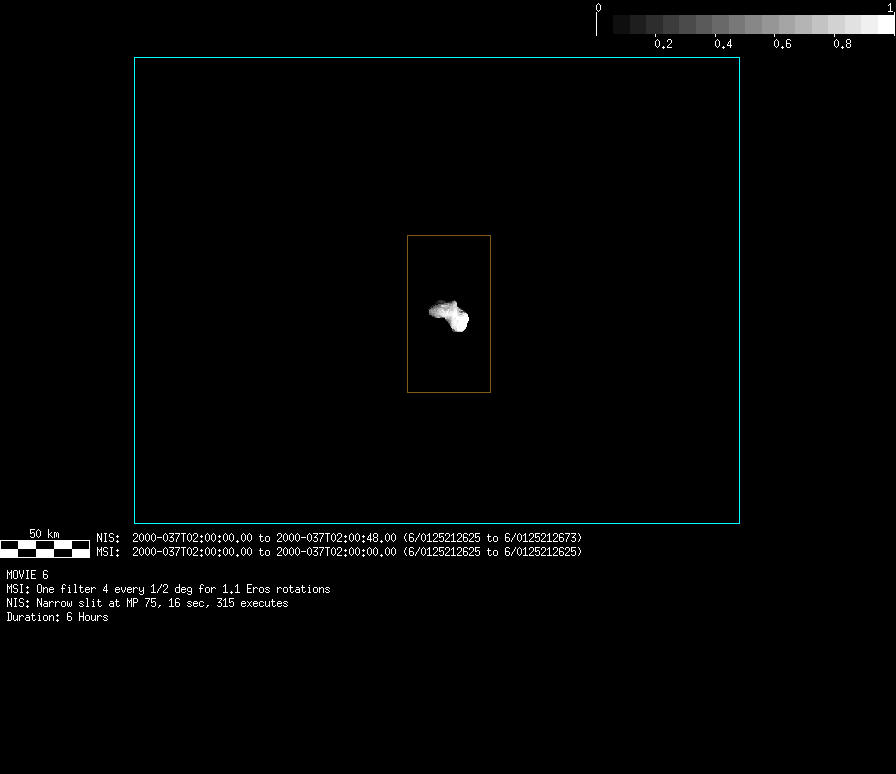
Task: Click the "50 km" scale label
Action: click(x=44, y=534)
